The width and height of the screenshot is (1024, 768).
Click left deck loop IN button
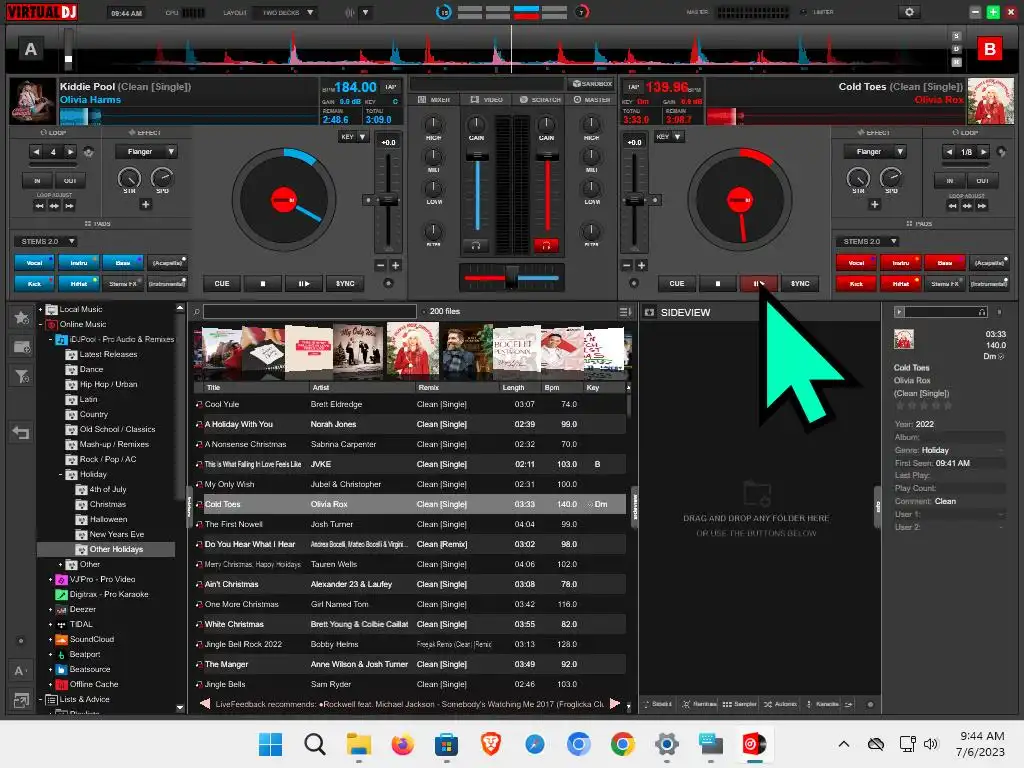[37, 181]
